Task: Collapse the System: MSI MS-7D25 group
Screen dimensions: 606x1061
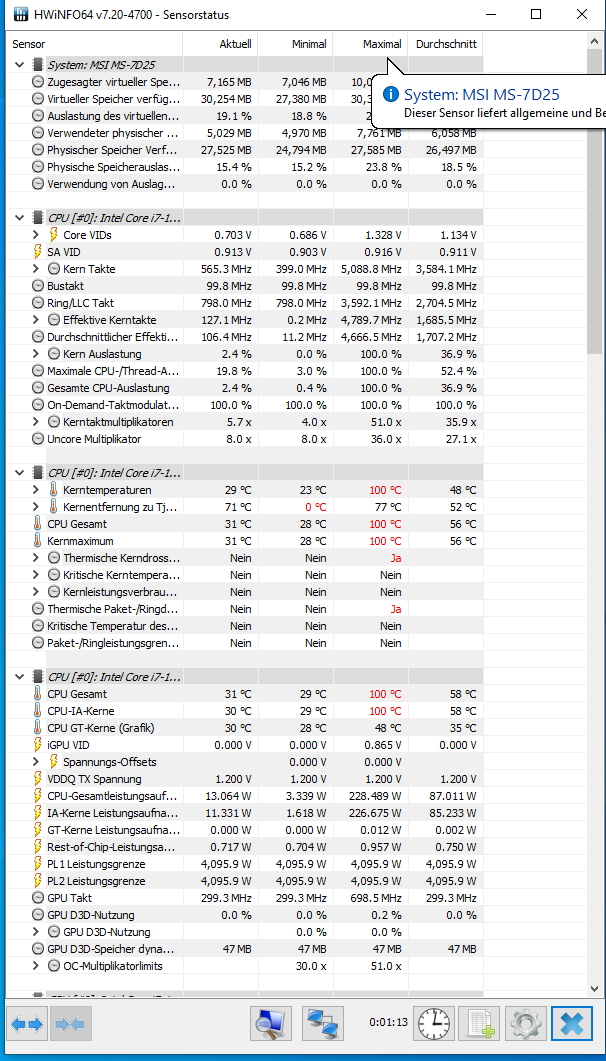Action: click(x=20, y=66)
